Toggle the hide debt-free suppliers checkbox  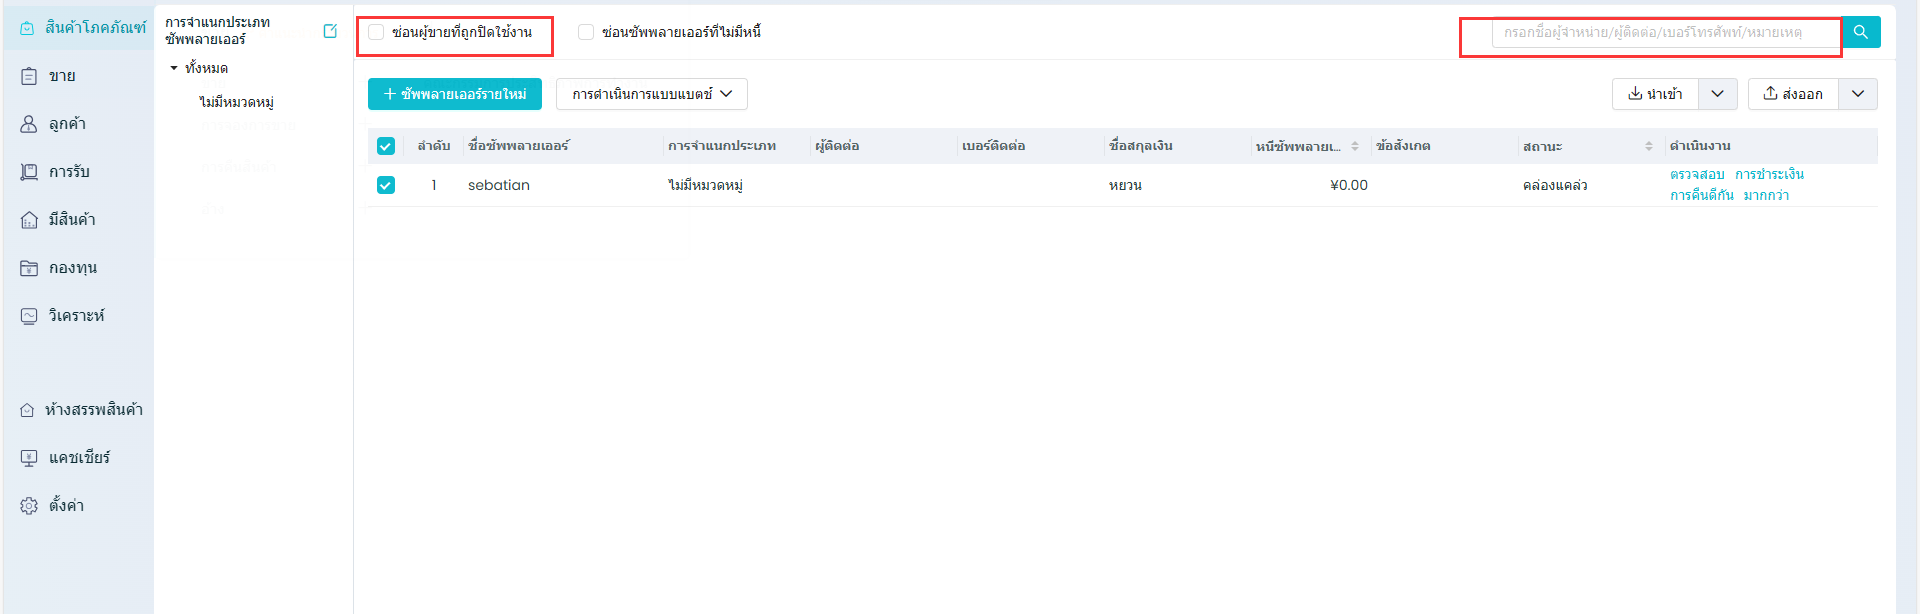586,32
